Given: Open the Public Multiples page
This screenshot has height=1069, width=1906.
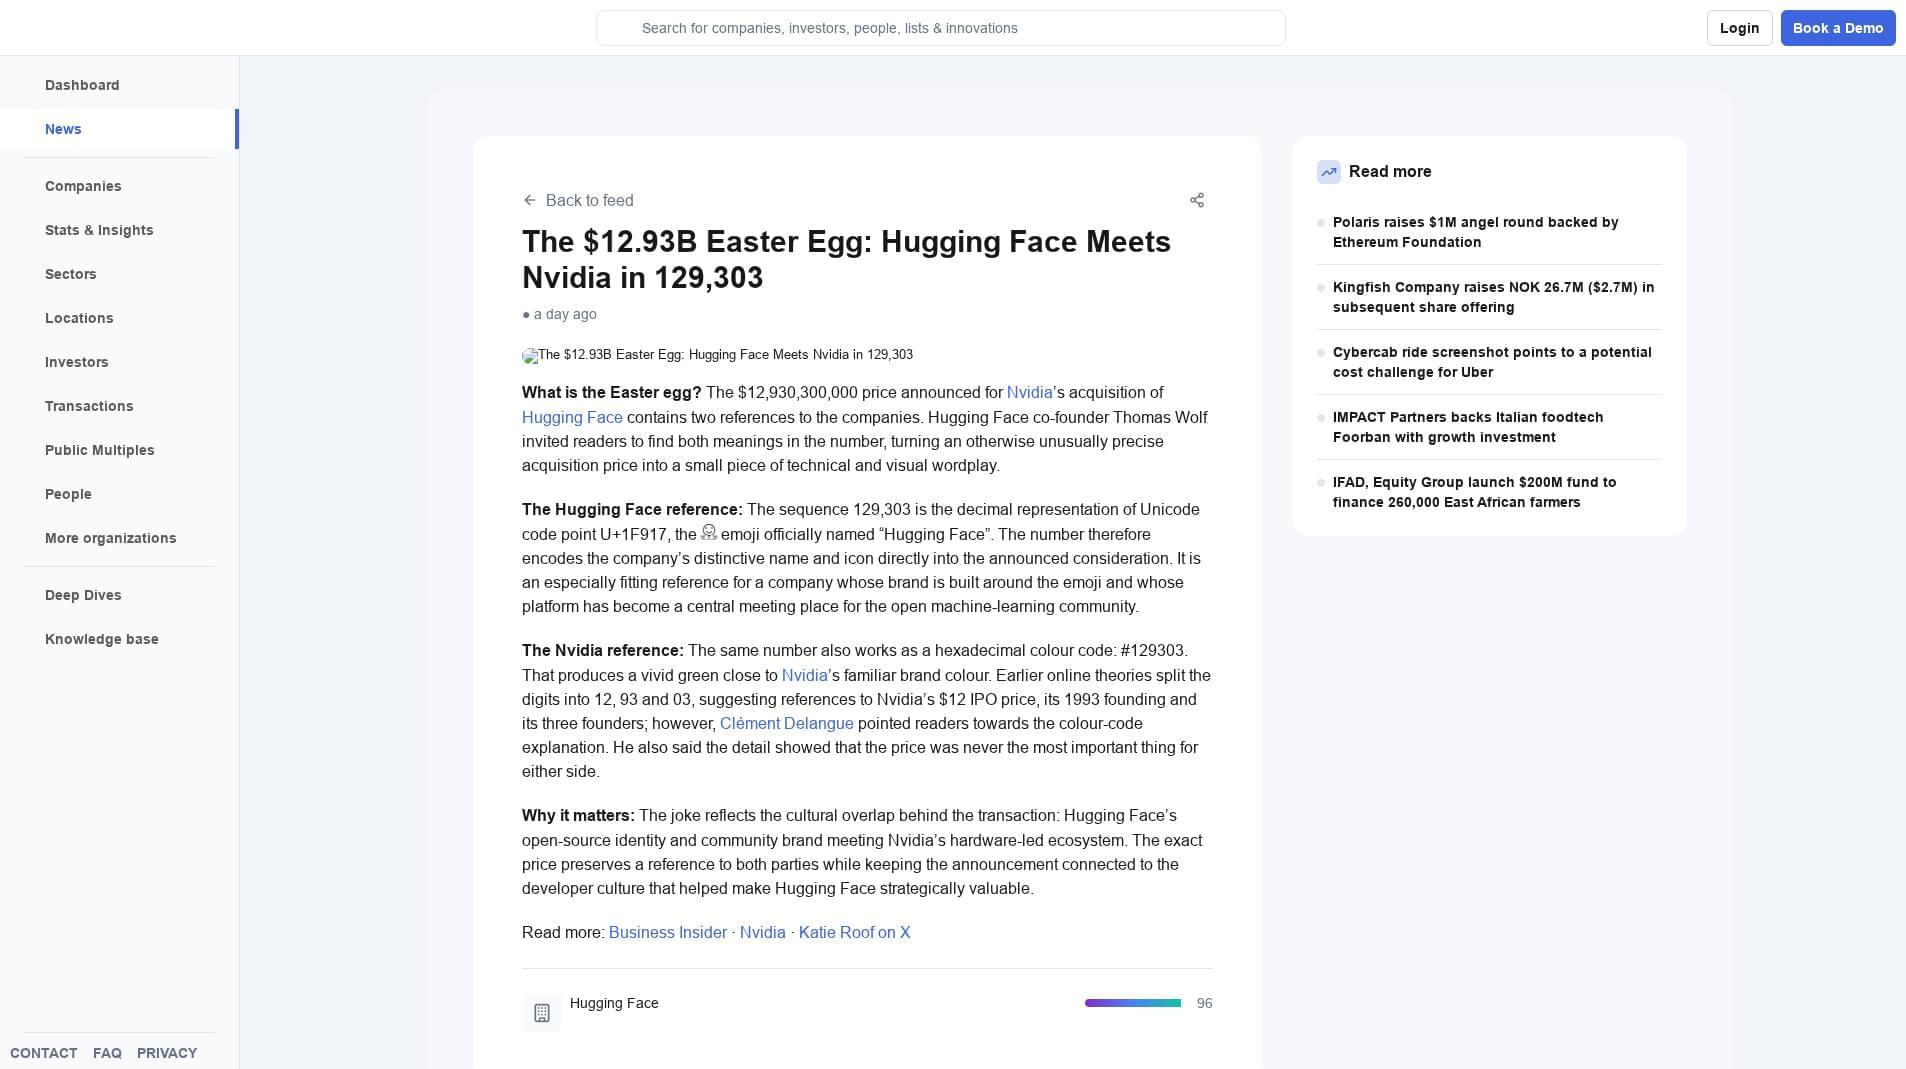Looking at the screenshot, I should pyautogui.click(x=100, y=450).
